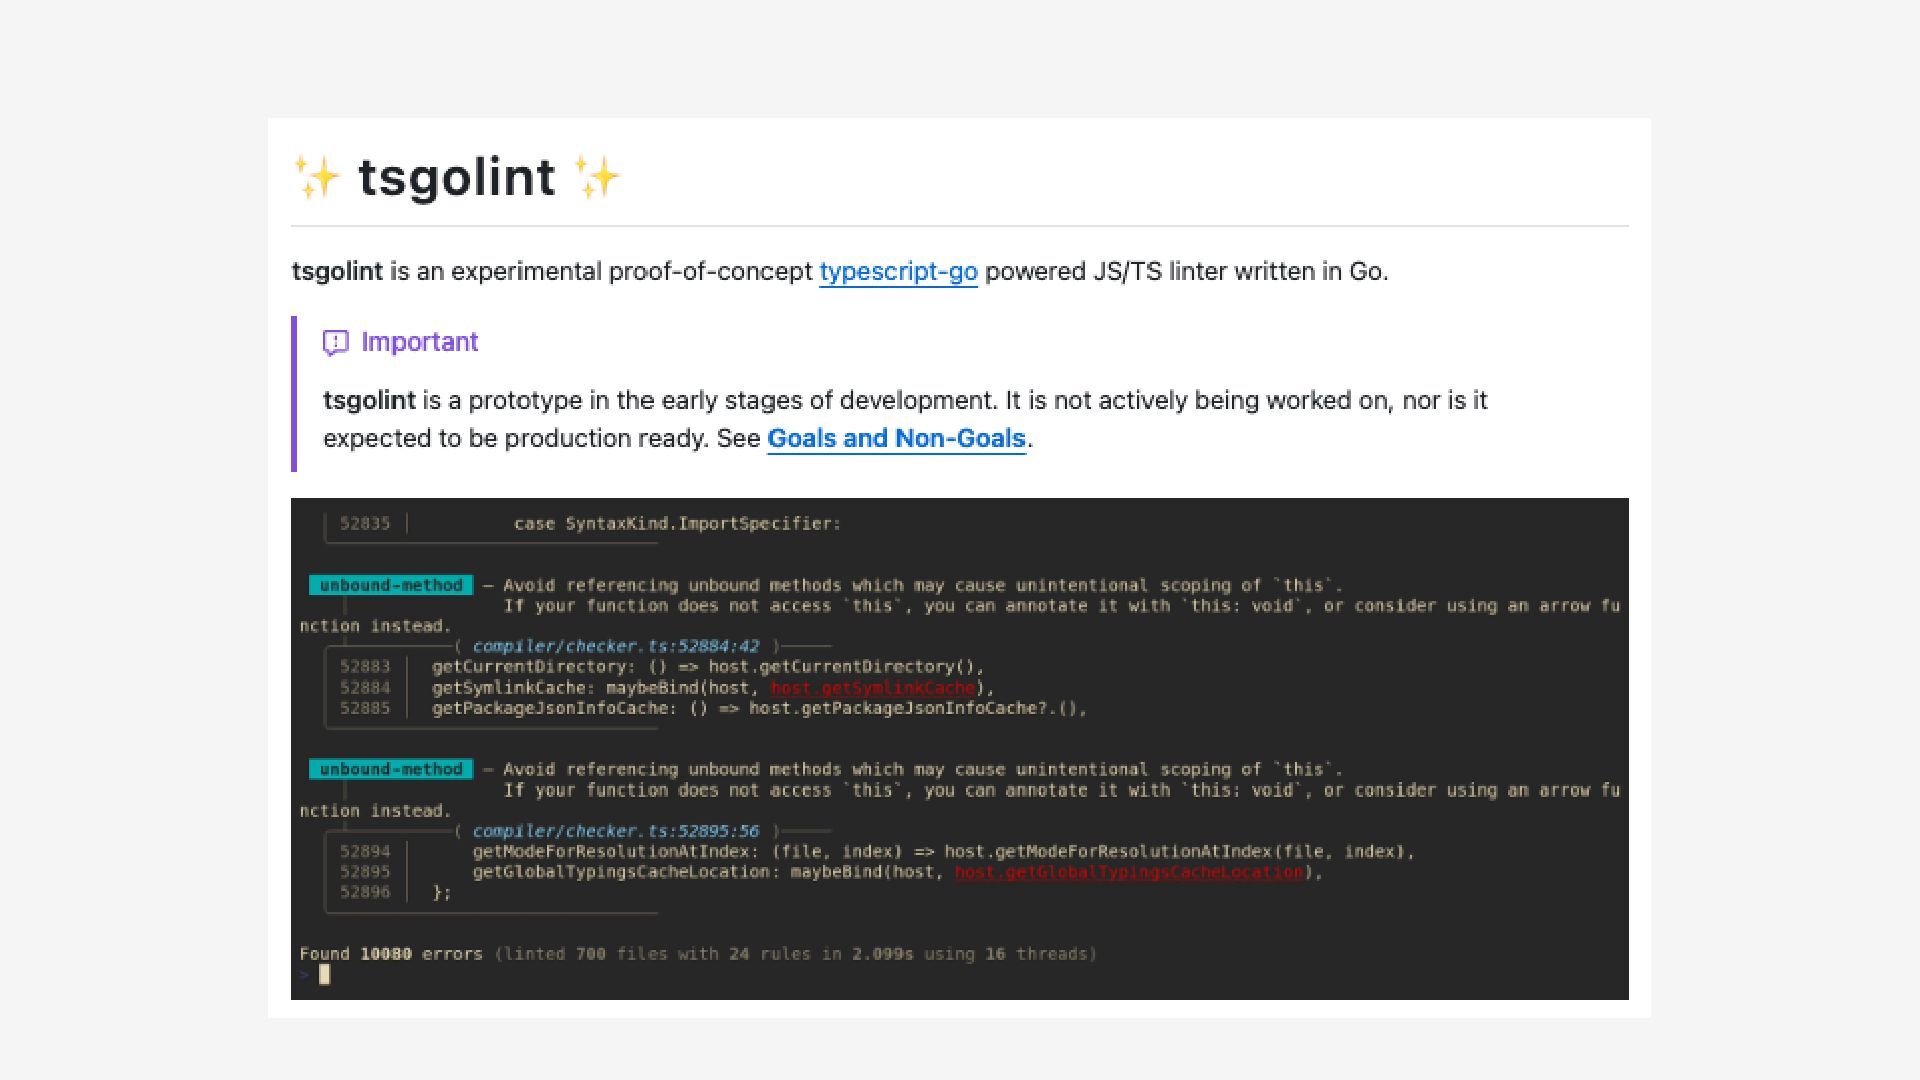The image size is (1920, 1080).
Task: Click the Important alert icon
Action: (336, 343)
